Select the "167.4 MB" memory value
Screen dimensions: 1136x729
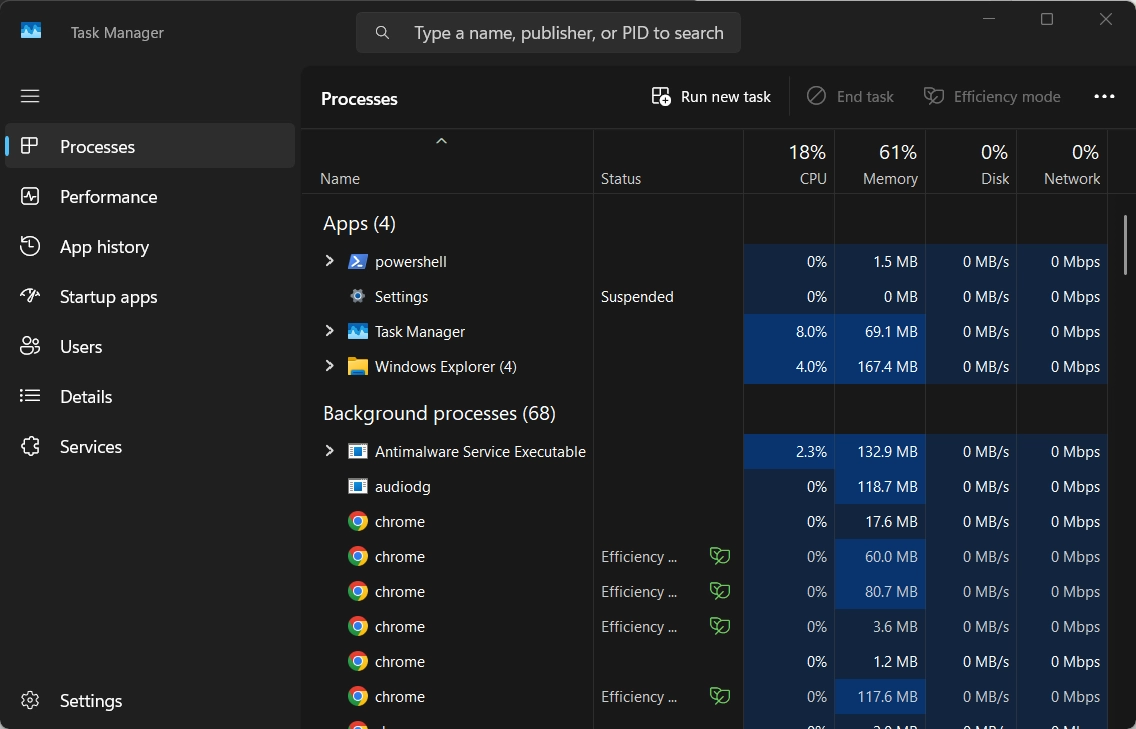pos(887,367)
